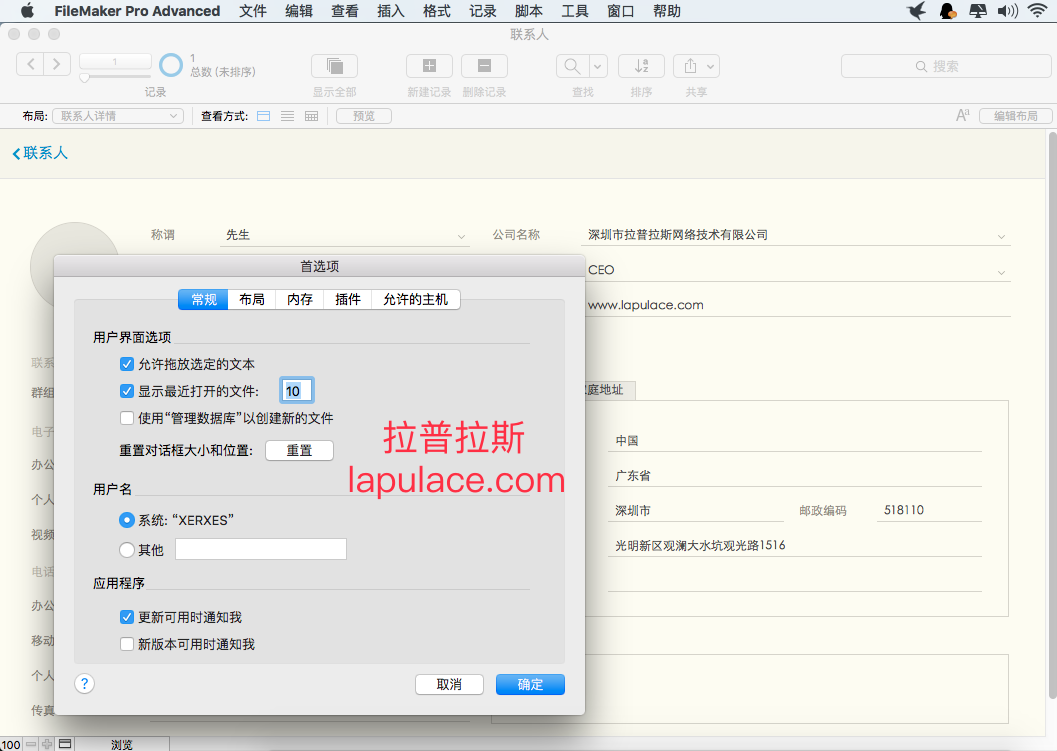Open the Find magnifier tool
1057x751 pixels.
(x=572, y=66)
